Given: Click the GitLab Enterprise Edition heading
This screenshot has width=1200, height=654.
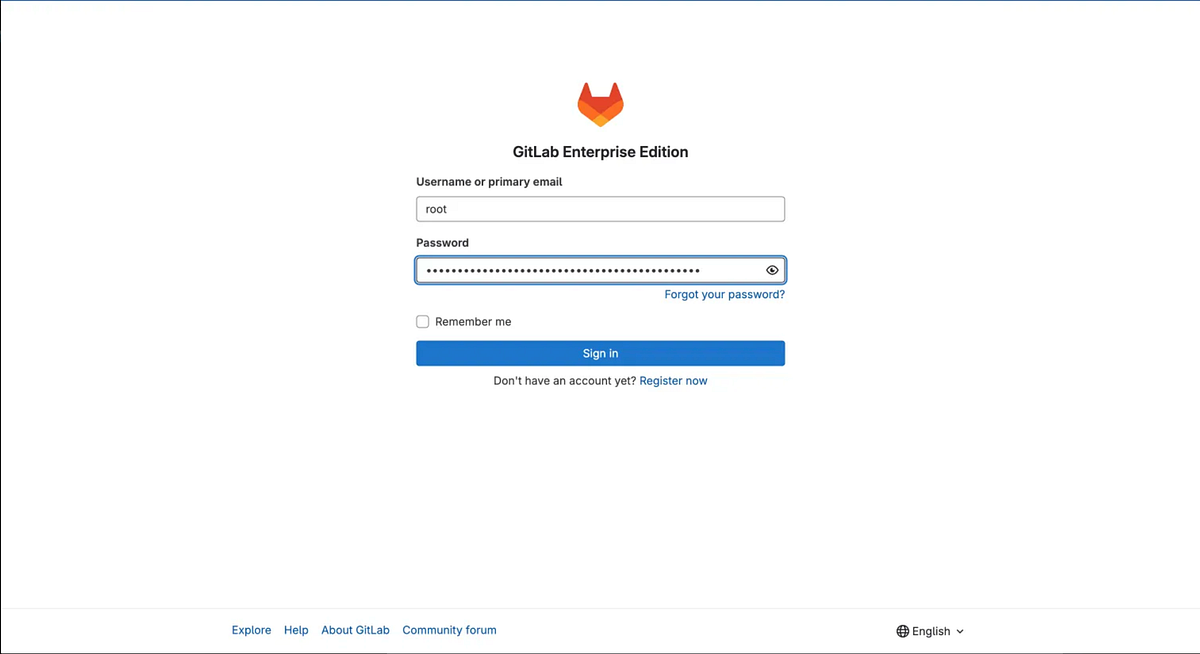Looking at the screenshot, I should [600, 151].
